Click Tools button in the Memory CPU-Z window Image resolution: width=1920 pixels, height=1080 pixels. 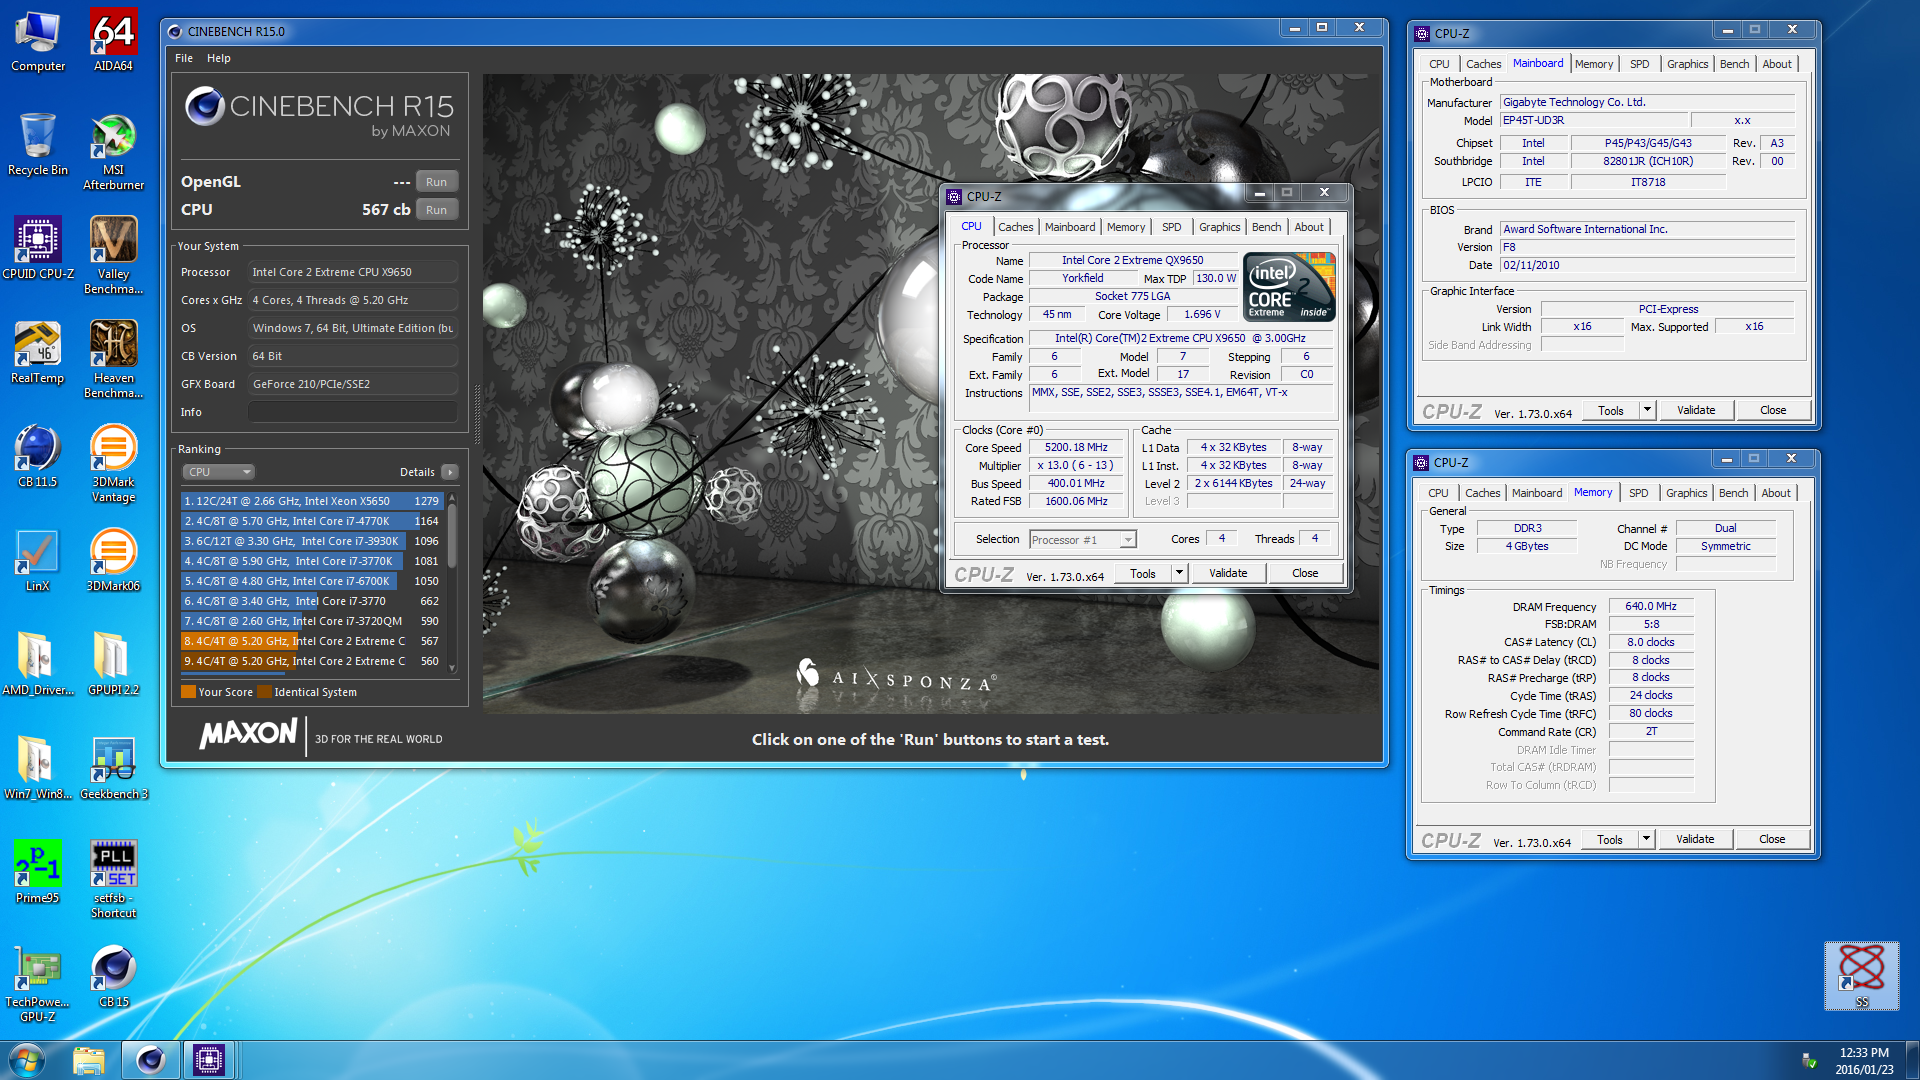1610,839
